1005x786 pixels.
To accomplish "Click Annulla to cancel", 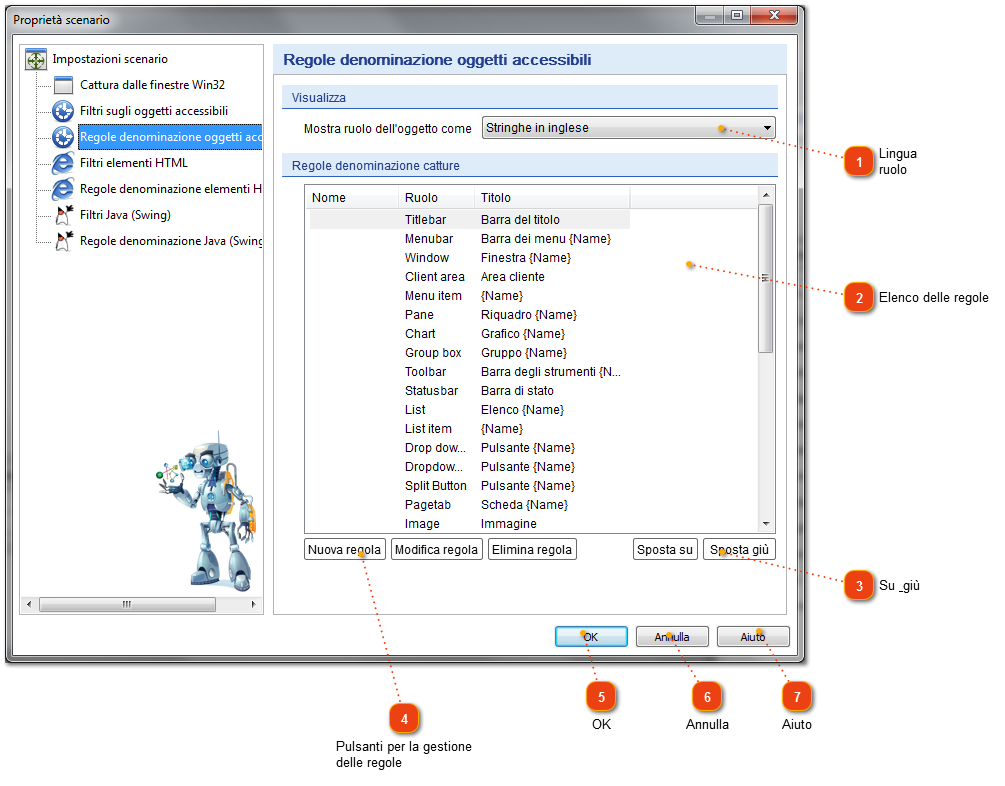I will pos(672,637).
